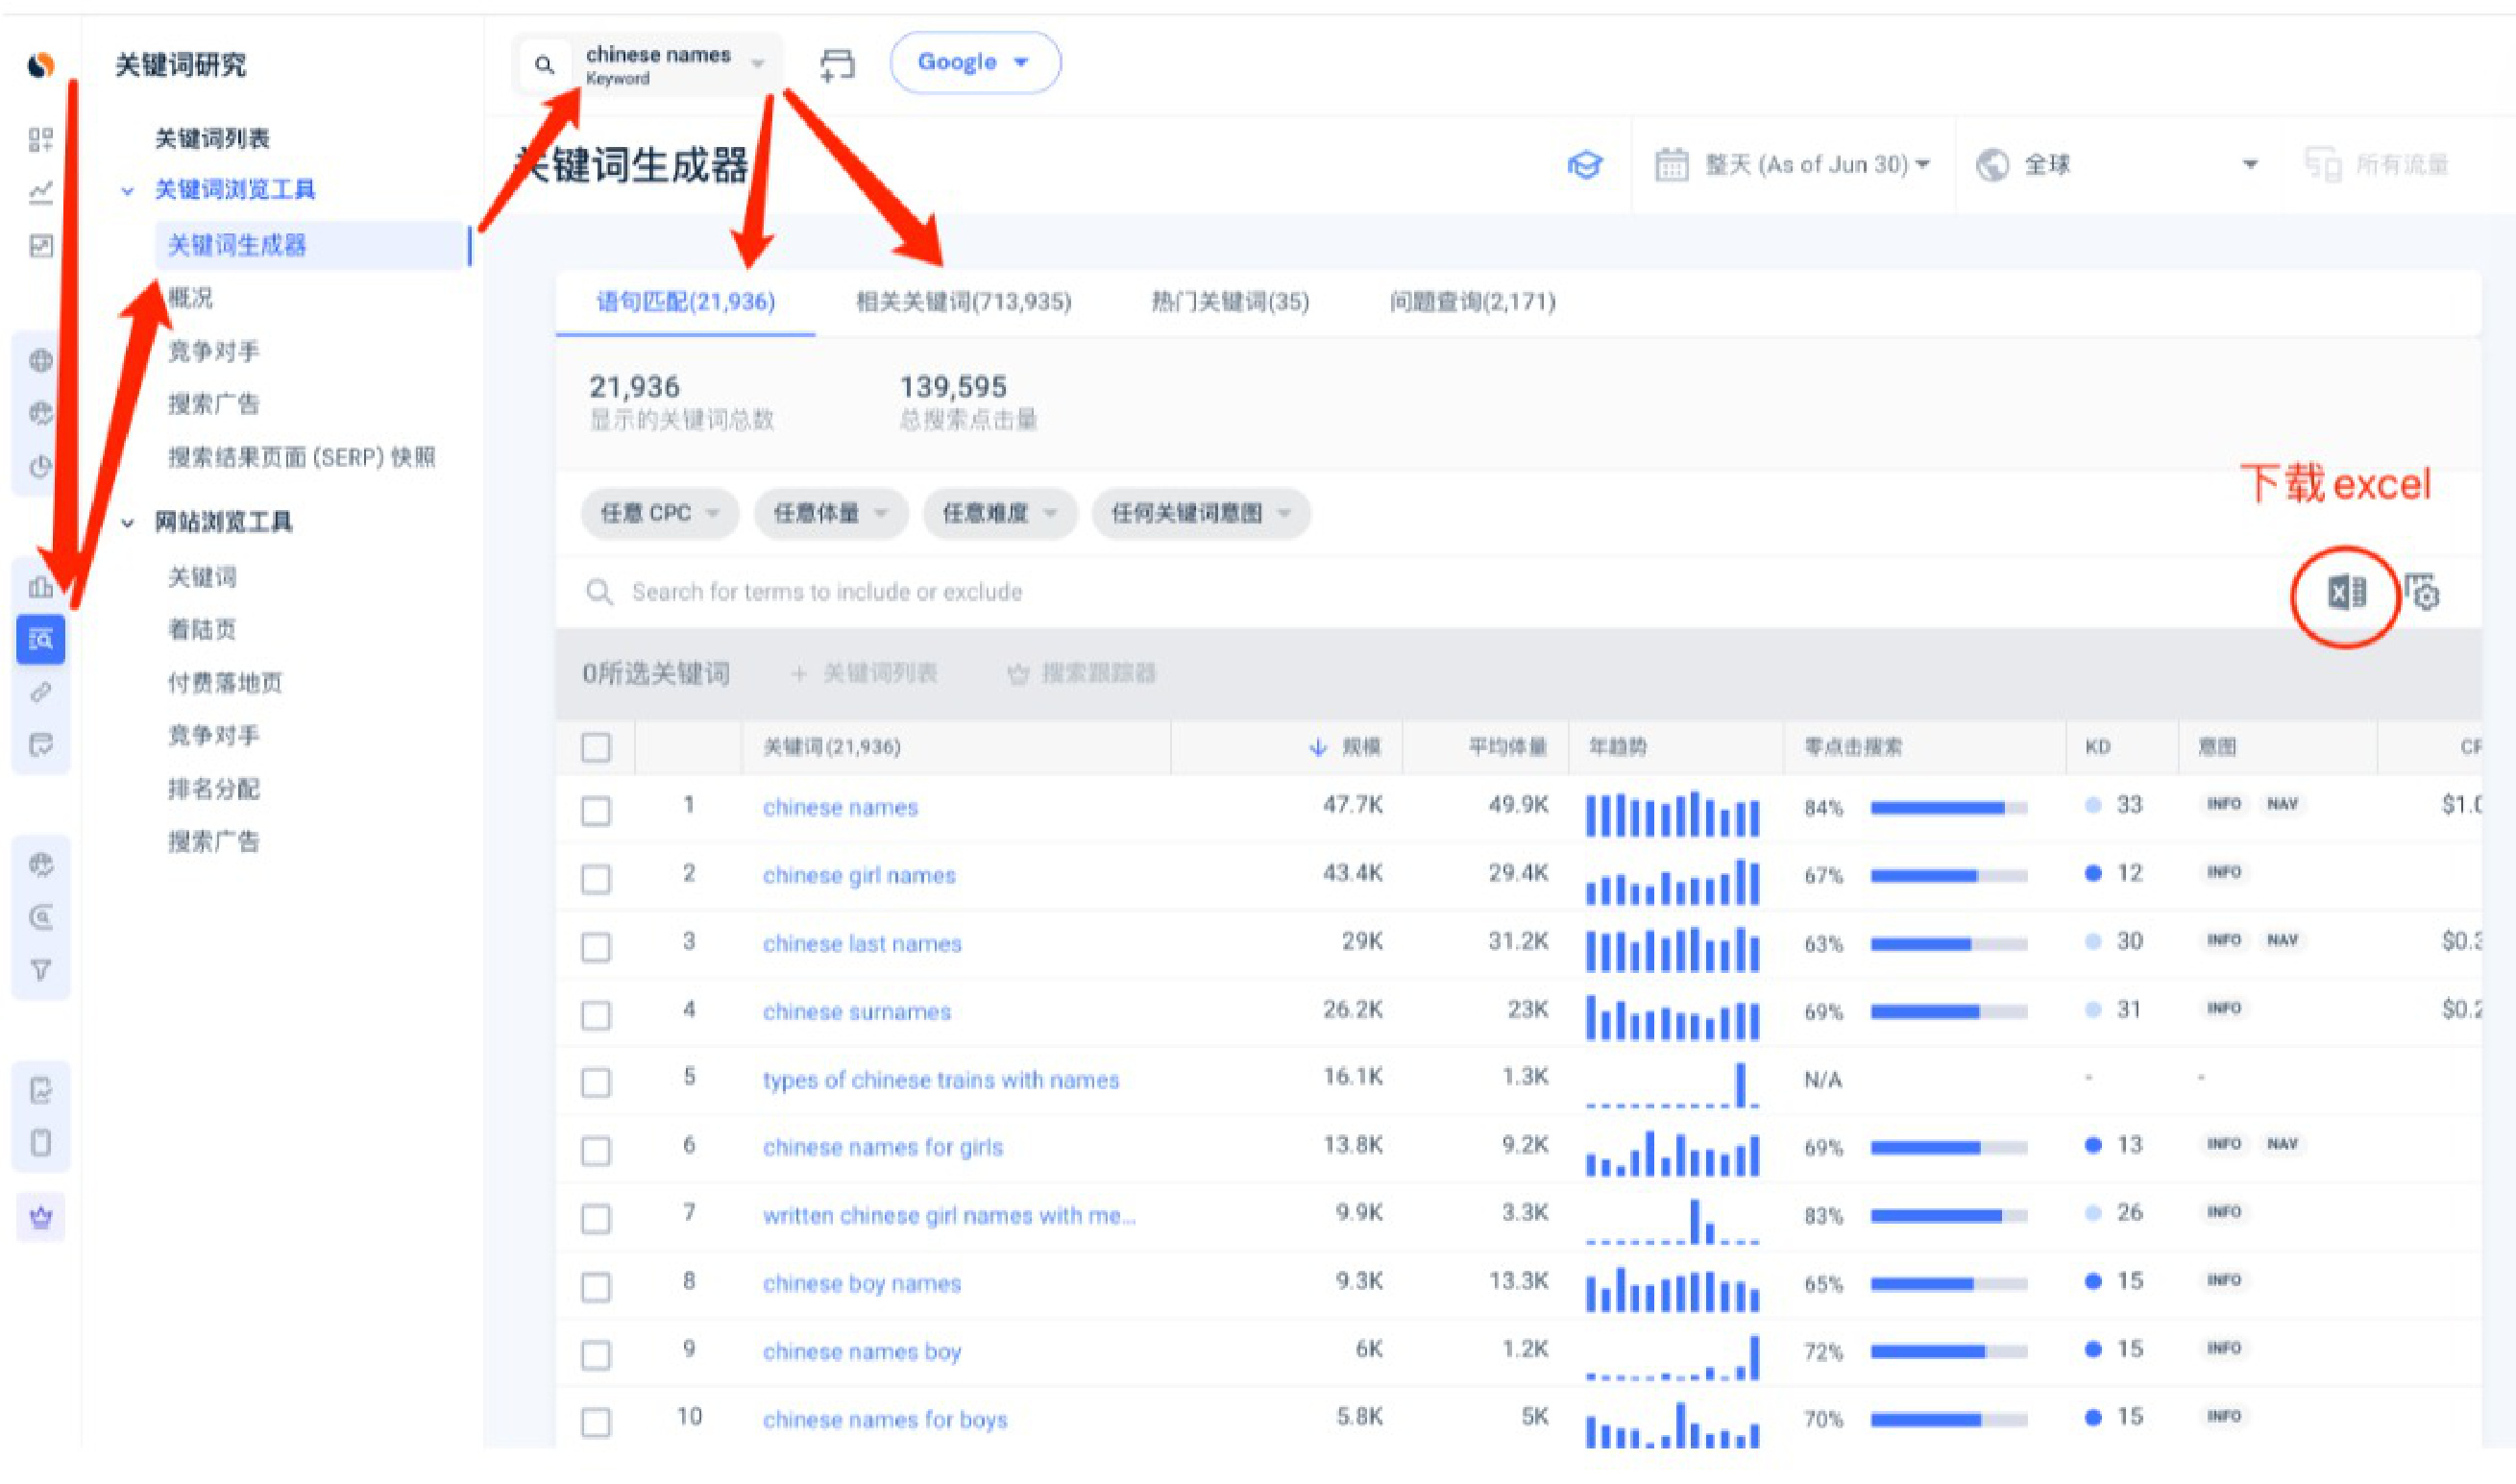Click the compare keywords icon beside Google
Screen dimensions: 2516x1484
pyautogui.click(x=837, y=65)
